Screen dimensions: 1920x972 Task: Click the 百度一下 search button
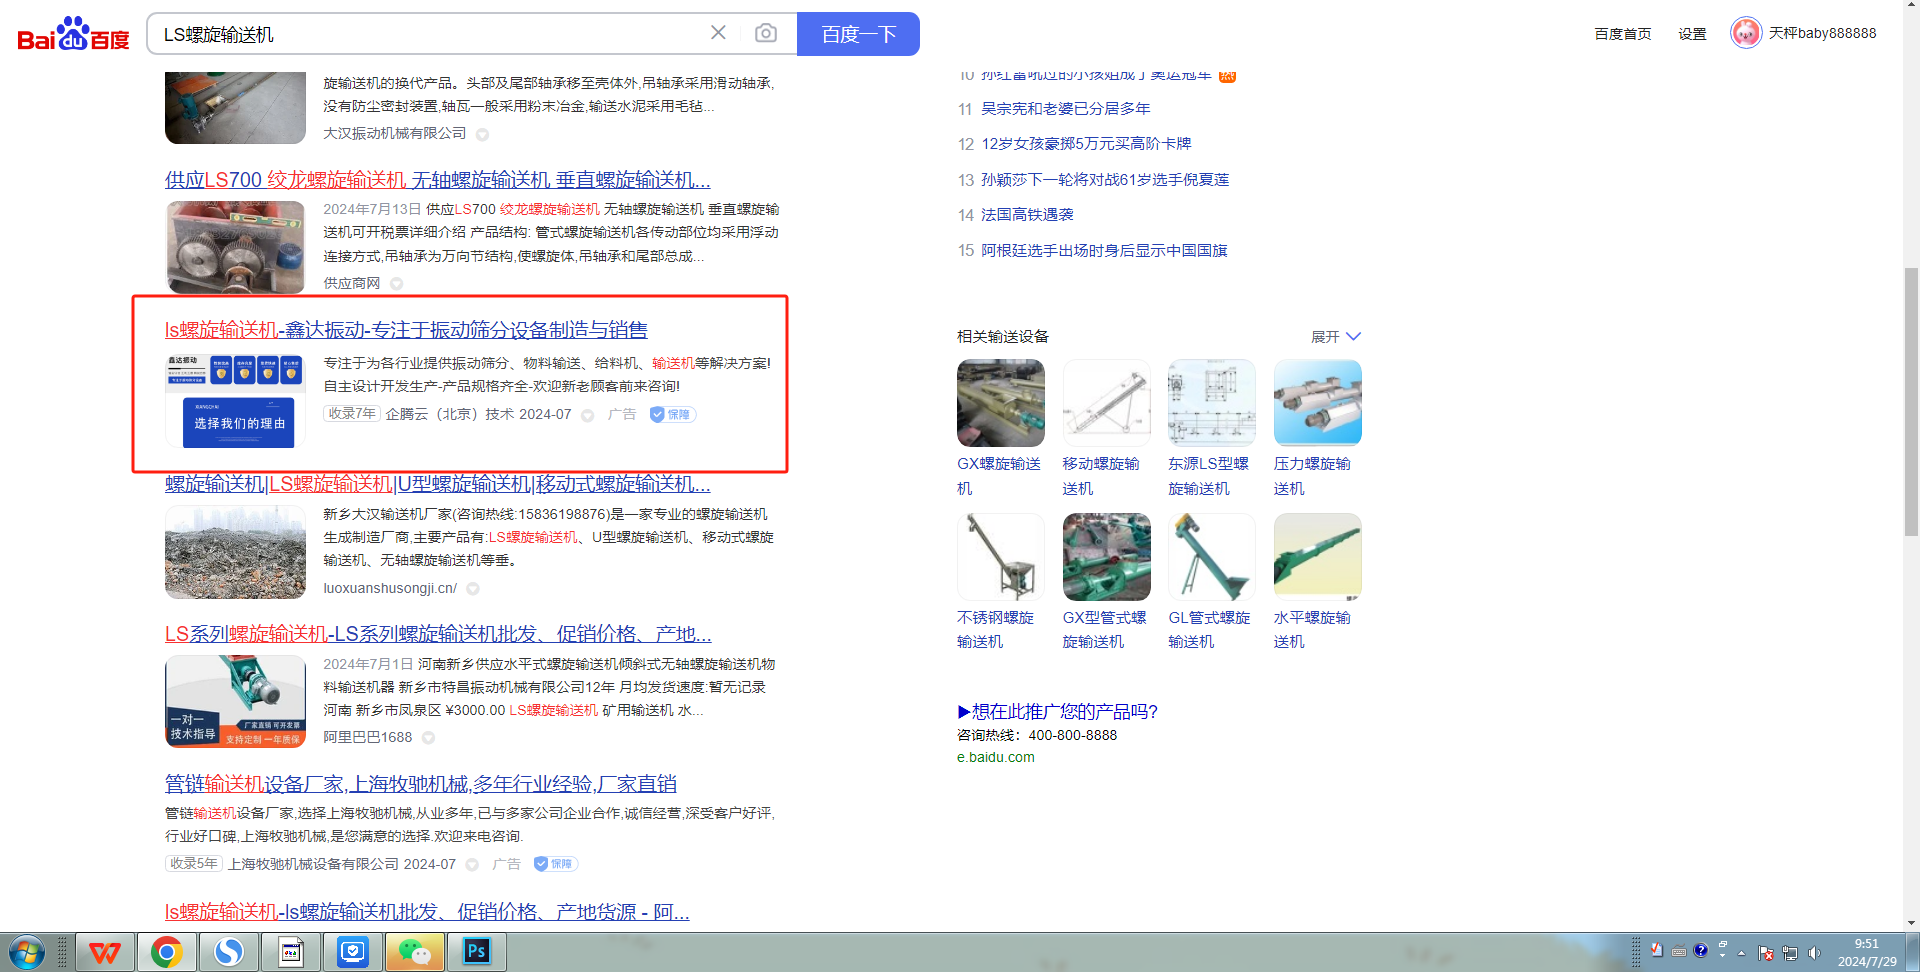pos(858,34)
